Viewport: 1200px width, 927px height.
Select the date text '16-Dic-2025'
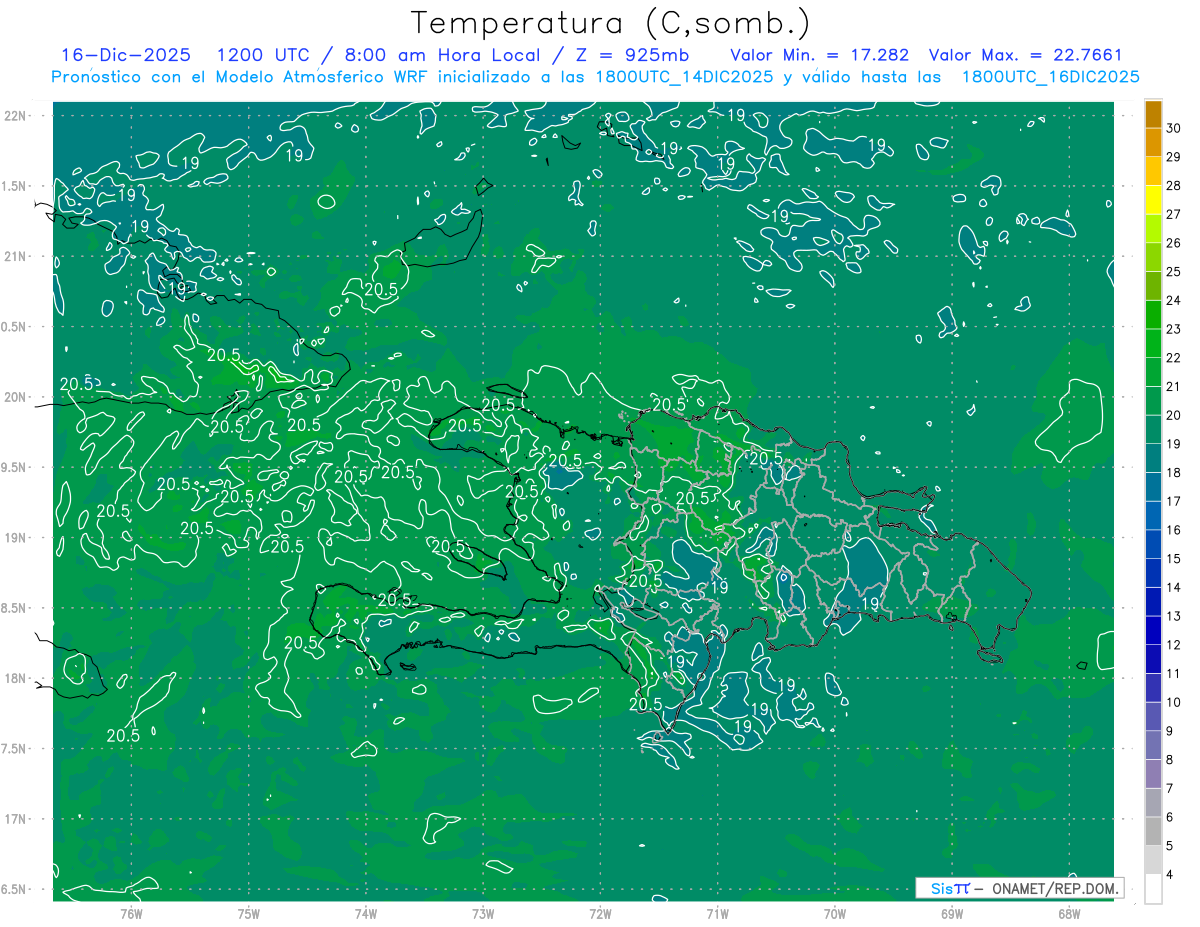point(126,55)
